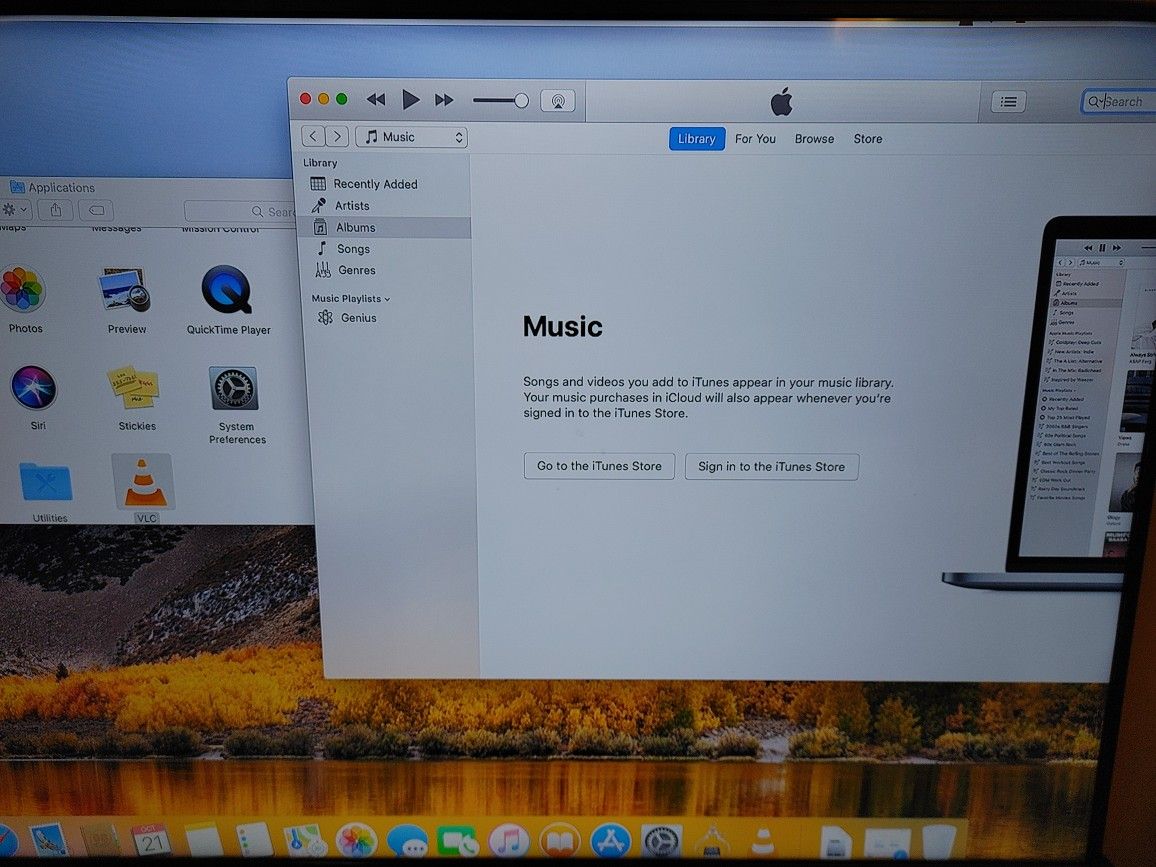The image size is (1156, 867).
Task: Click the Apple logo in iTunes header
Action: coord(781,102)
